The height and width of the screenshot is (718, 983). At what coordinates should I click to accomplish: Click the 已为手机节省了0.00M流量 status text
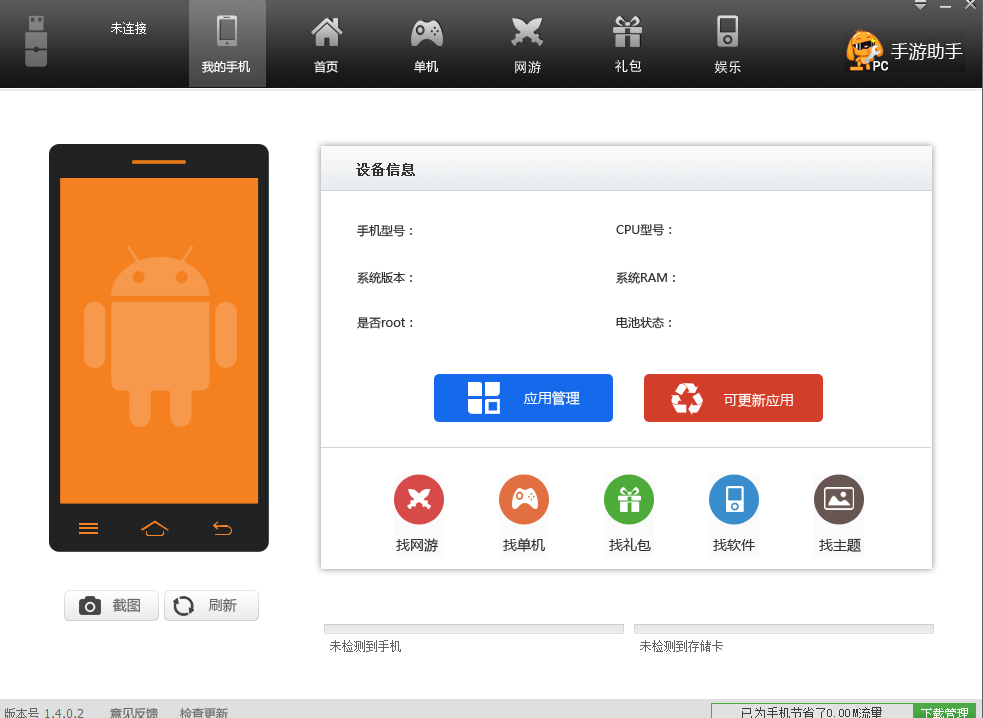pos(811,712)
